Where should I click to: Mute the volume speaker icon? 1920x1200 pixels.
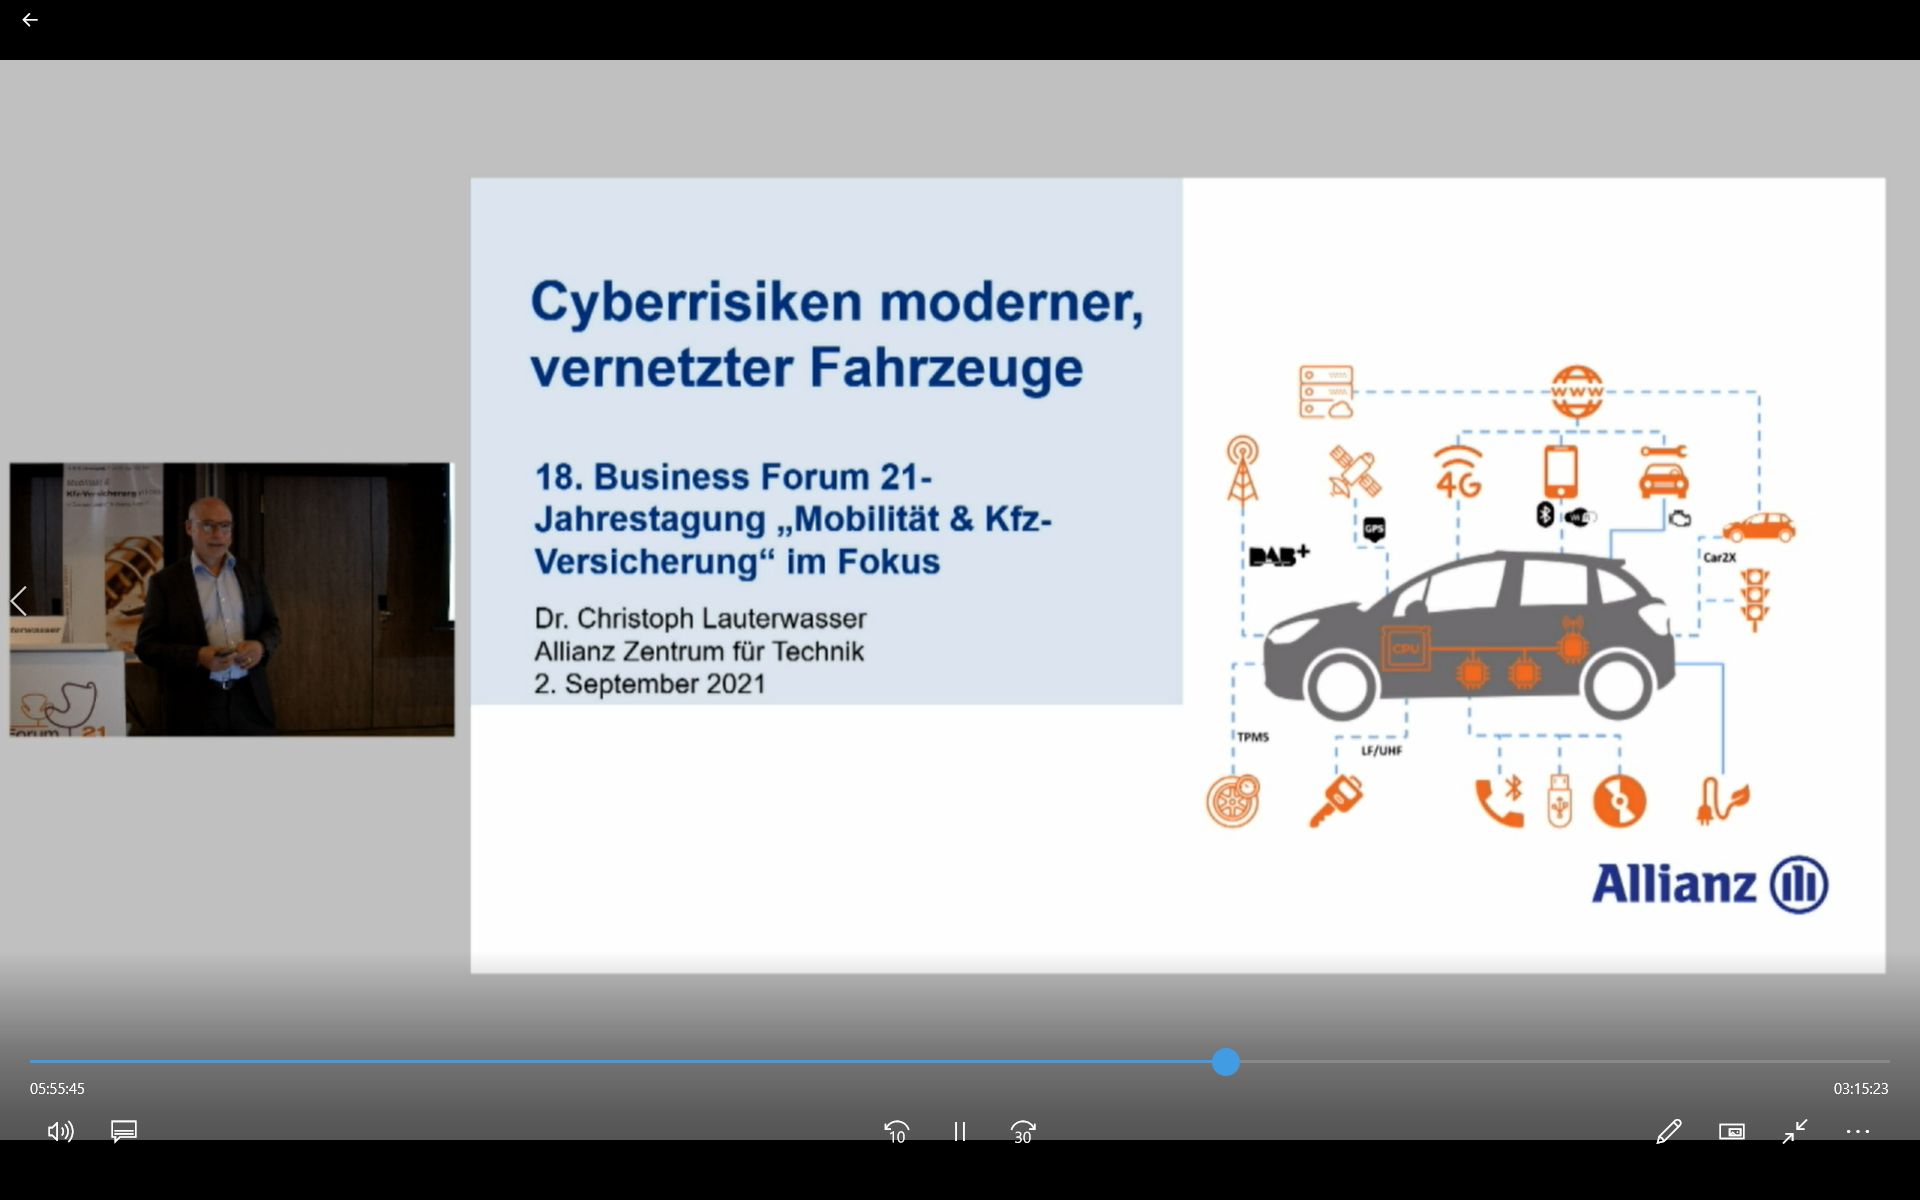(60, 1131)
